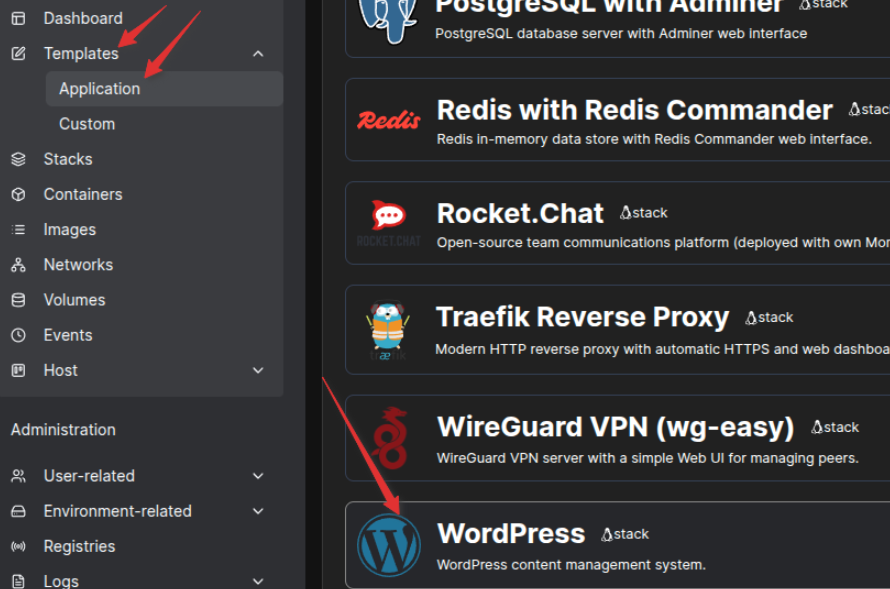Click the WireGuard dragon logo
Viewport: 890px width, 589px height.
[390, 437]
